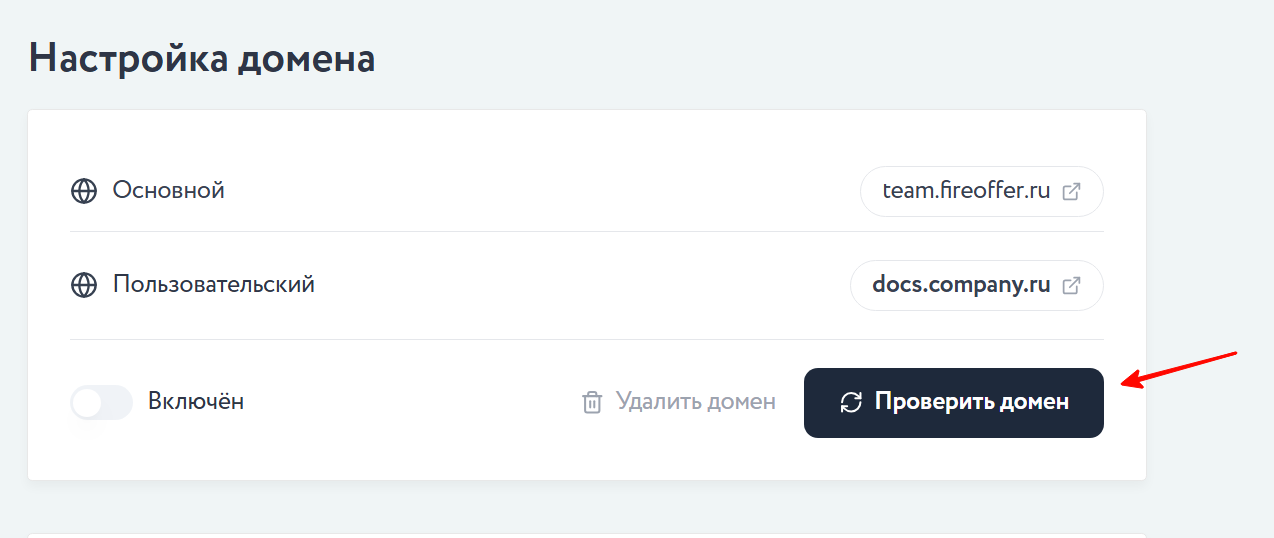Image resolution: width=1274 pixels, height=538 pixels.
Task: Toggle the Включён switch
Action: pyautogui.click(x=101, y=402)
